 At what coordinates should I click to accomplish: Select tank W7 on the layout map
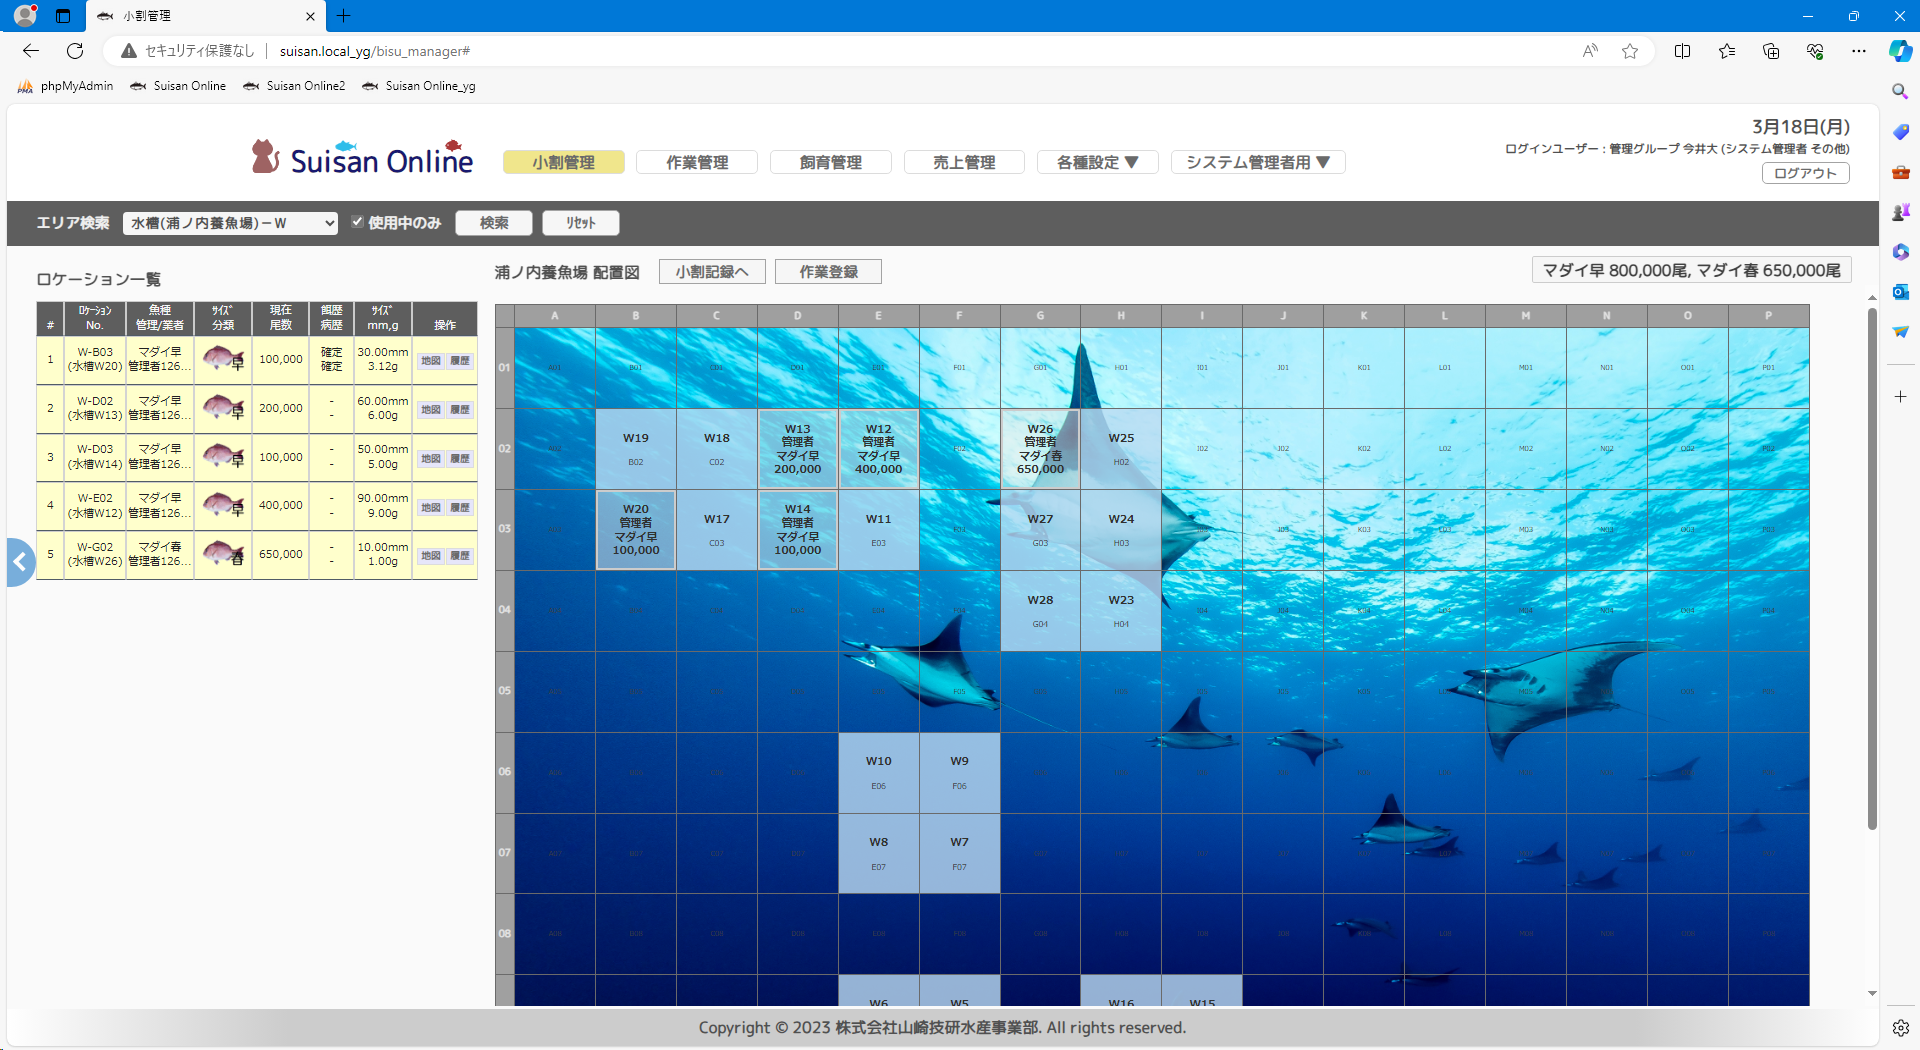(x=959, y=853)
